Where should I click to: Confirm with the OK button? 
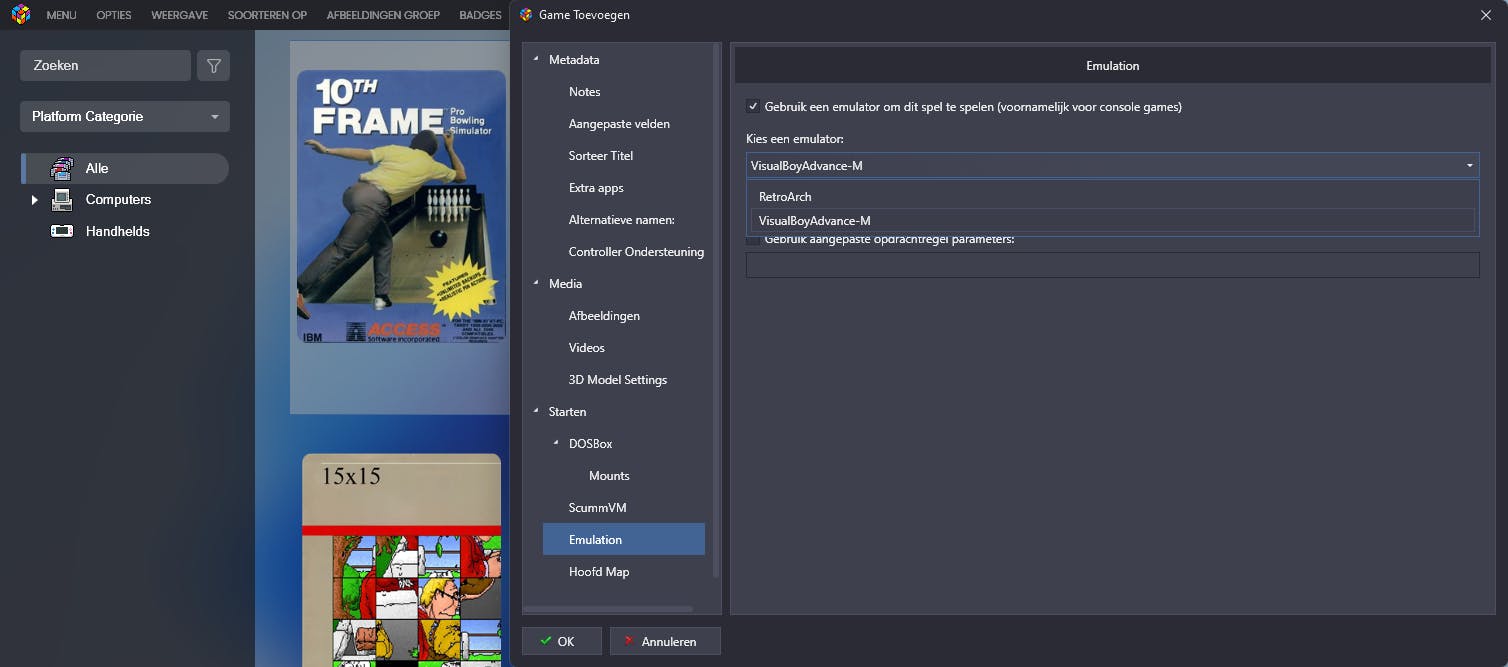coord(562,641)
